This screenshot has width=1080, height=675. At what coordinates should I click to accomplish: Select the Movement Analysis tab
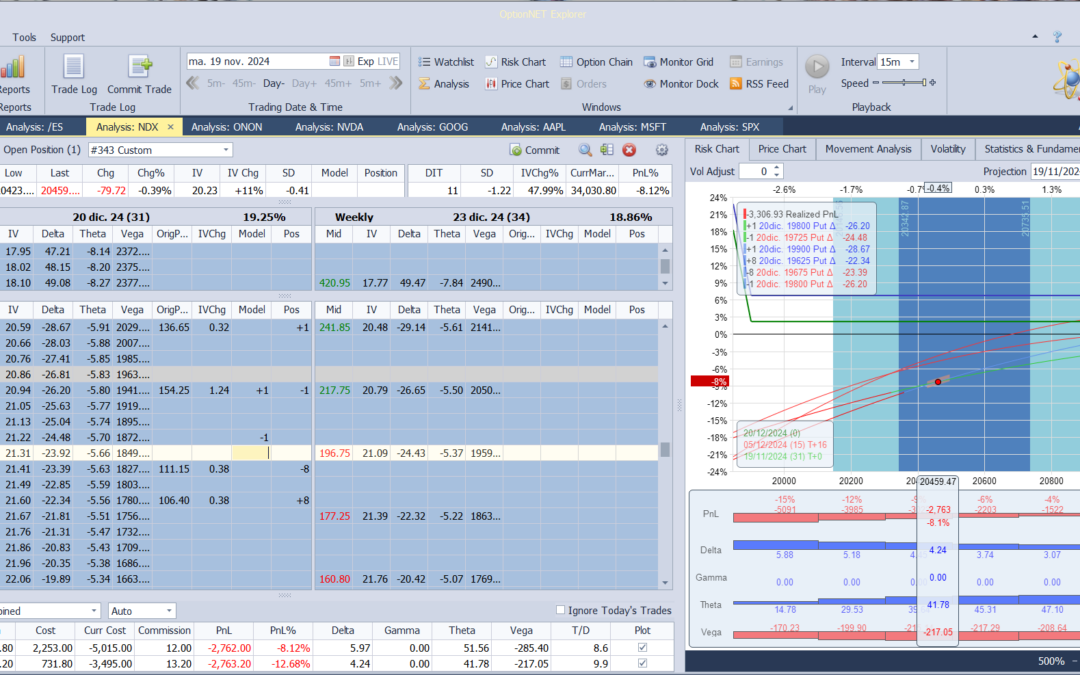[x=868, y=149]
